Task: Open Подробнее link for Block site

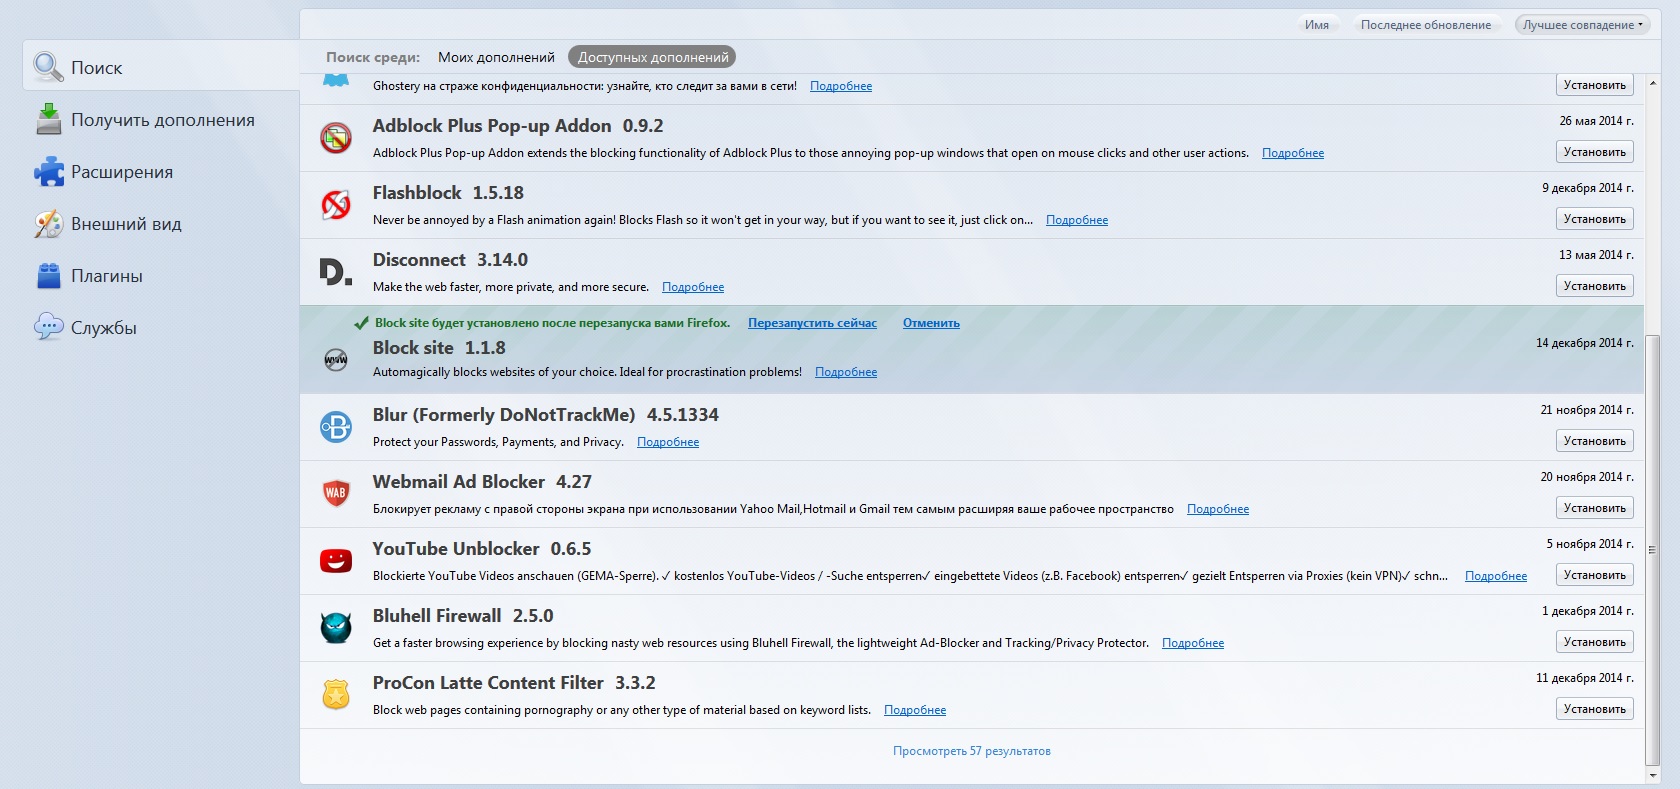Action: [846, 372]
